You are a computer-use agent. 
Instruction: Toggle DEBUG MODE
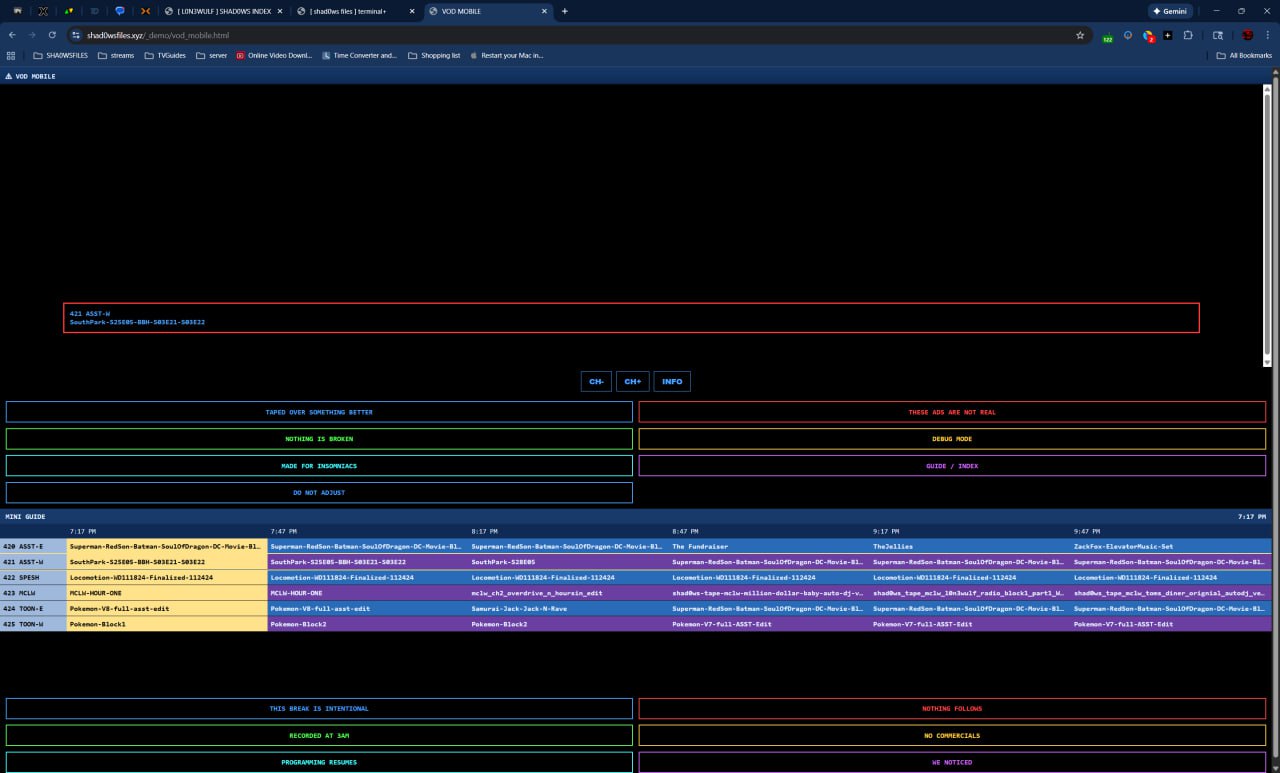coord(951,439)
